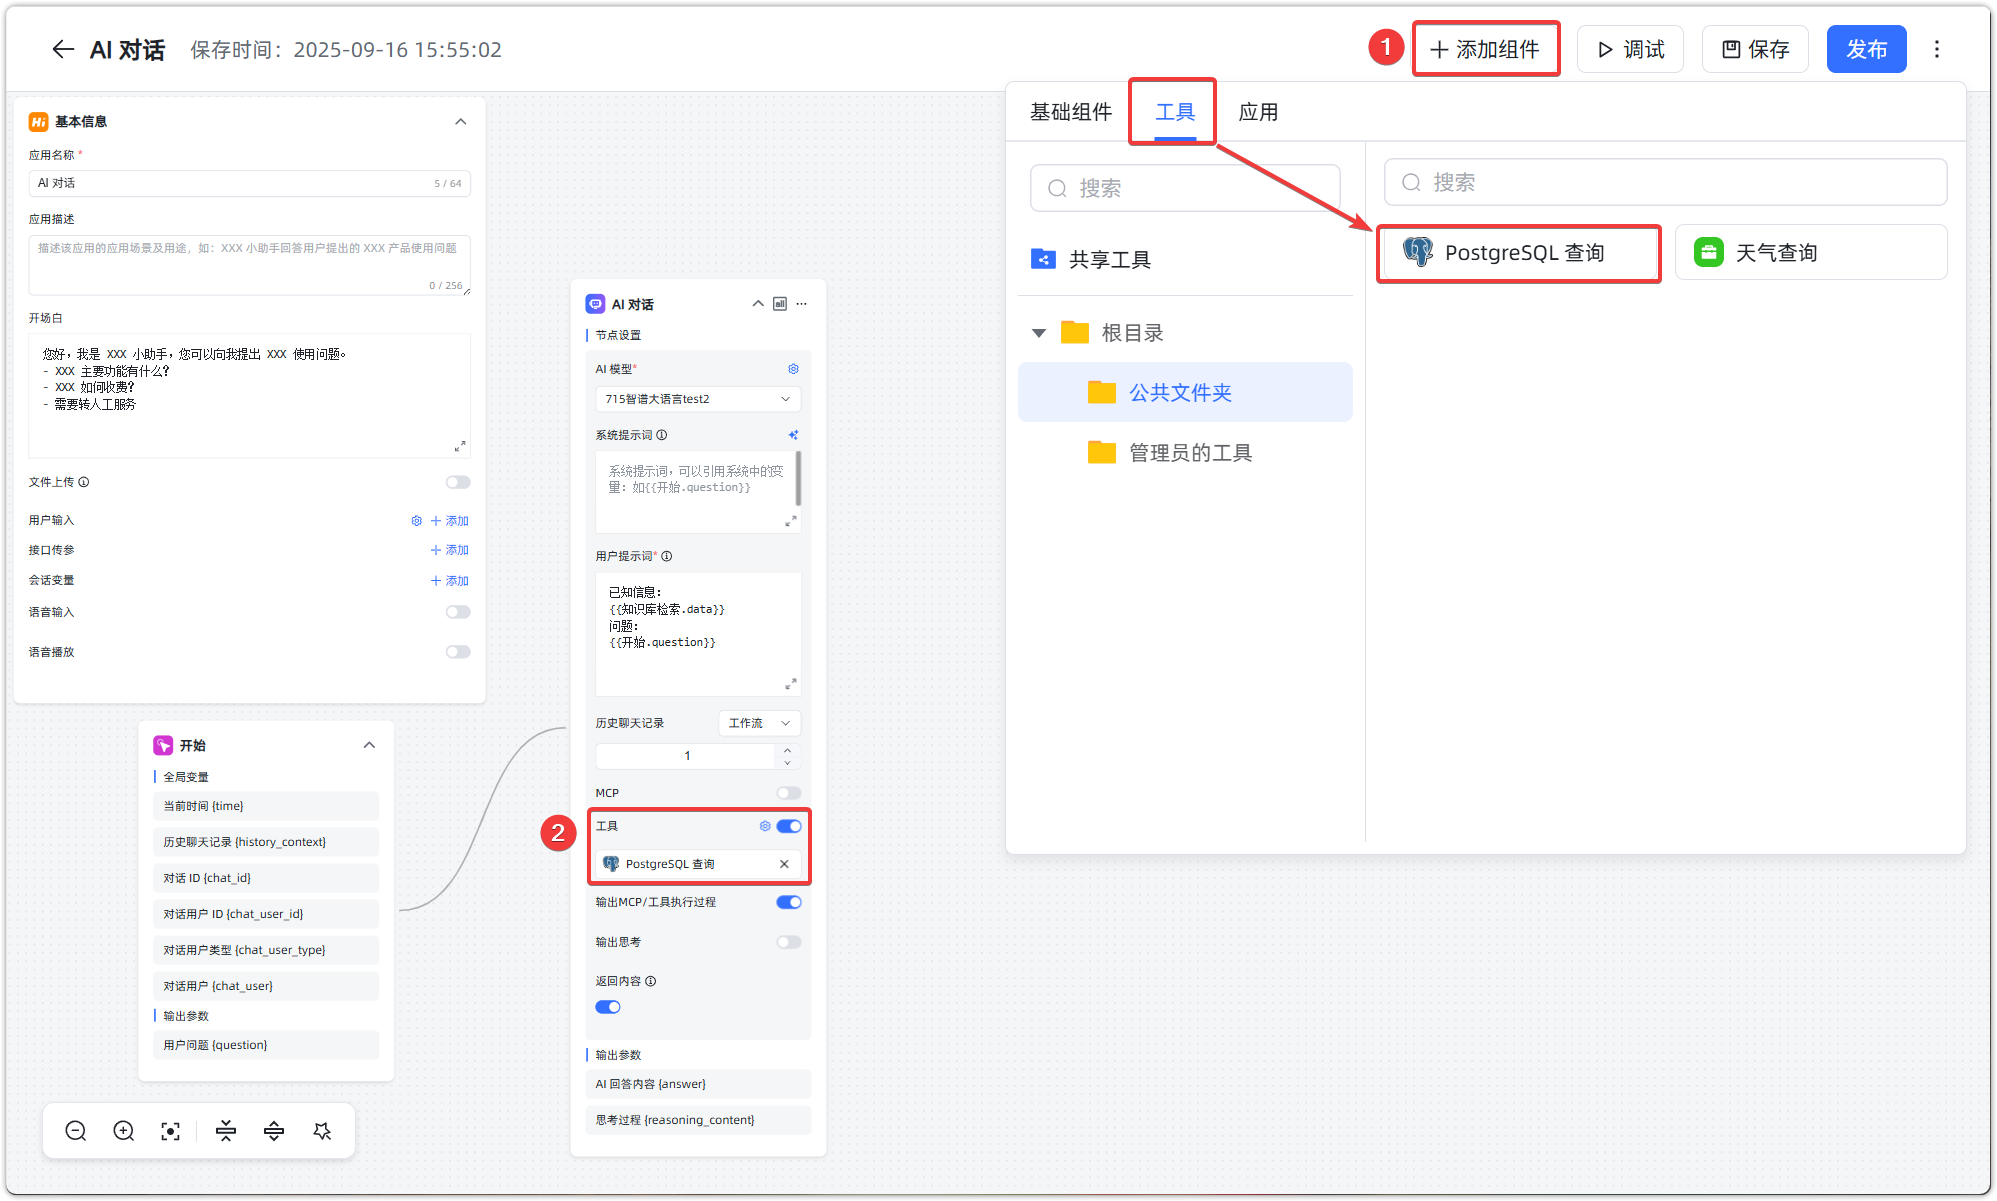
Task: Switch to the 应用 tab
Action: tap(1258, 112)
